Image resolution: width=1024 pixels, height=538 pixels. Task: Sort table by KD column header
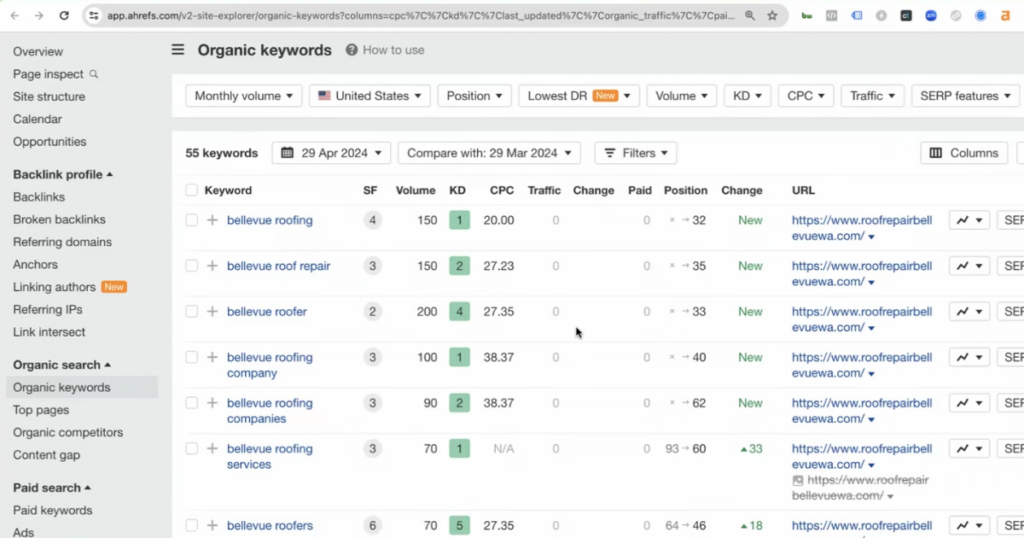pos(457,190)
